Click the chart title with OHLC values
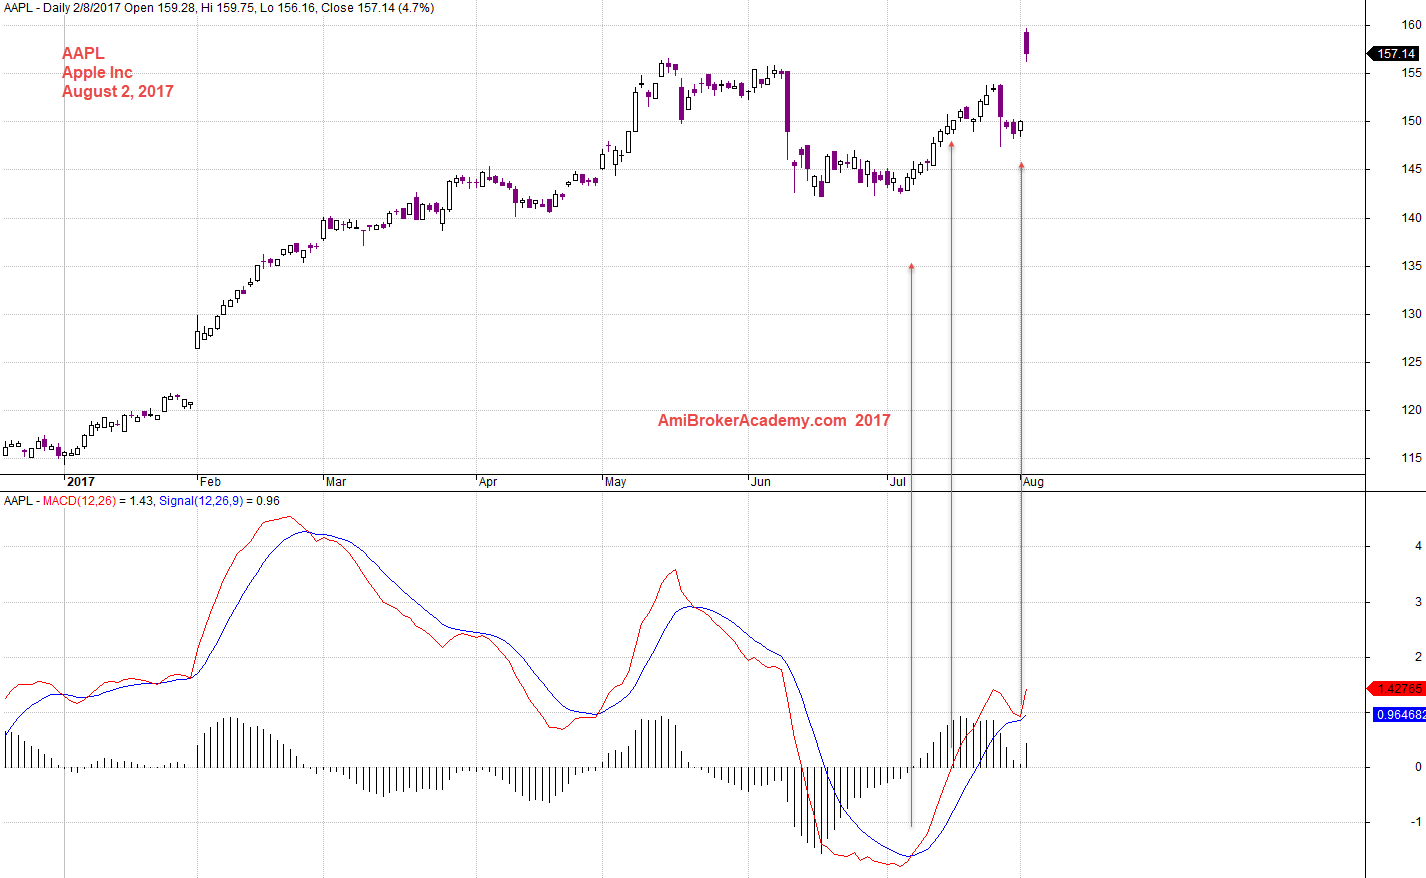This screenshot has width=1426, height=878. [219, 8]
